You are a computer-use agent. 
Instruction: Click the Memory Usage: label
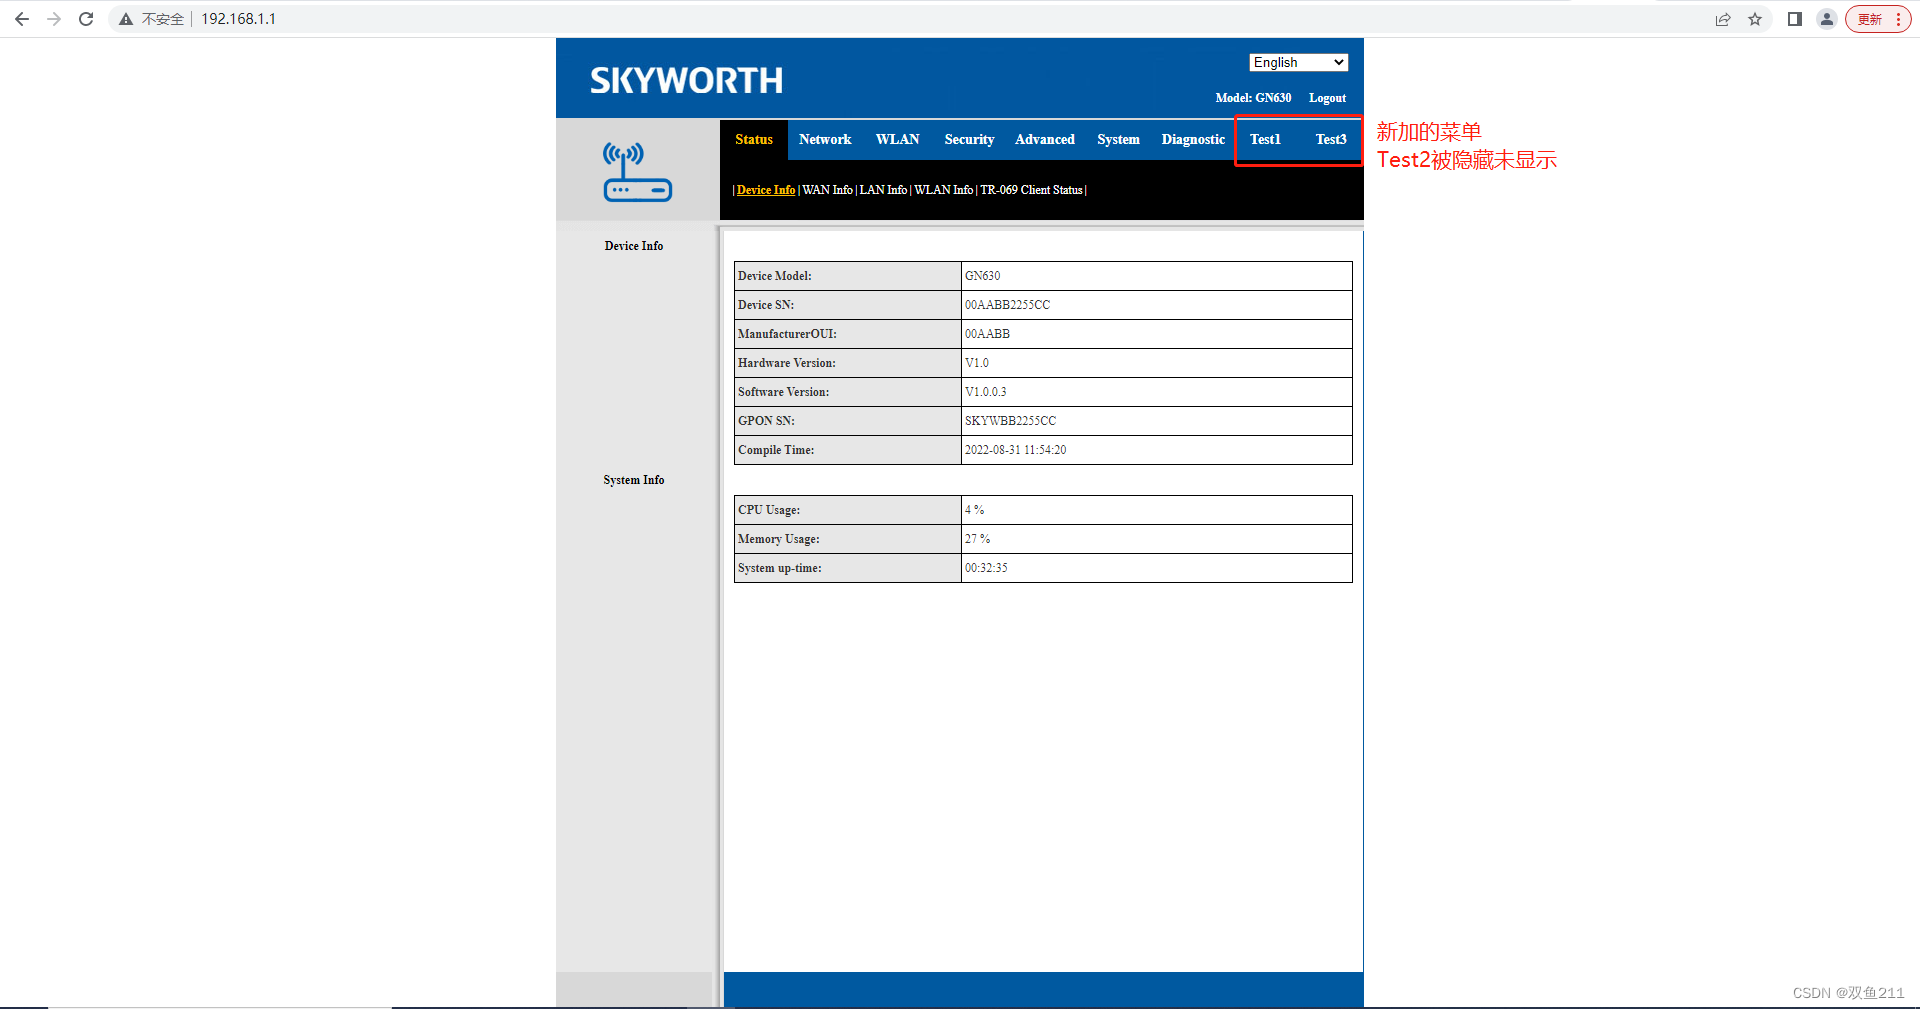[779, 539]
